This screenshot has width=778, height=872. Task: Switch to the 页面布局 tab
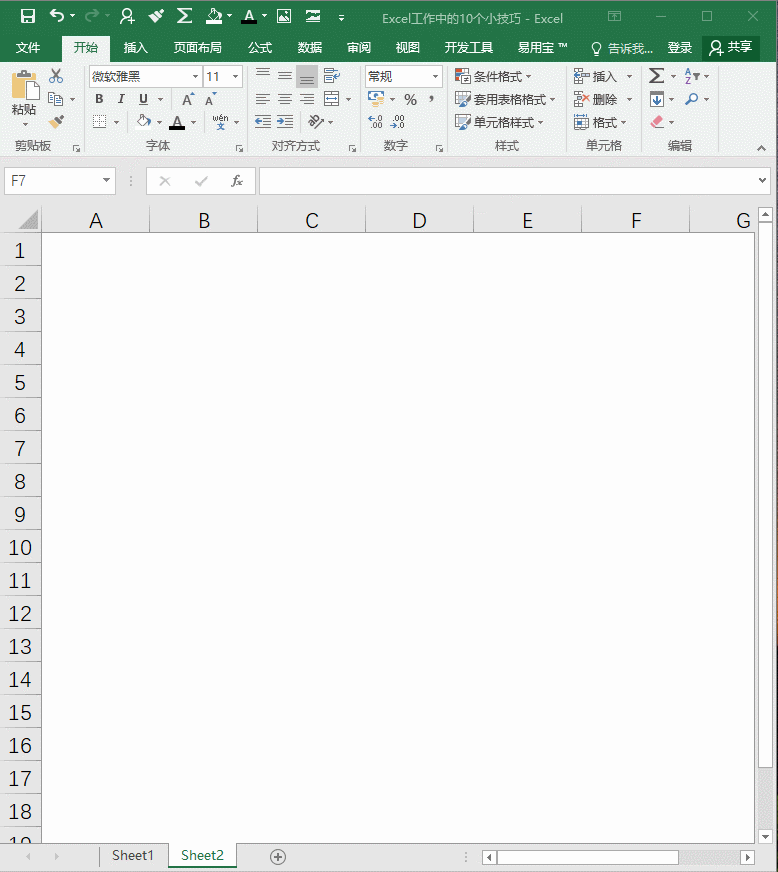tap(197, 48)
